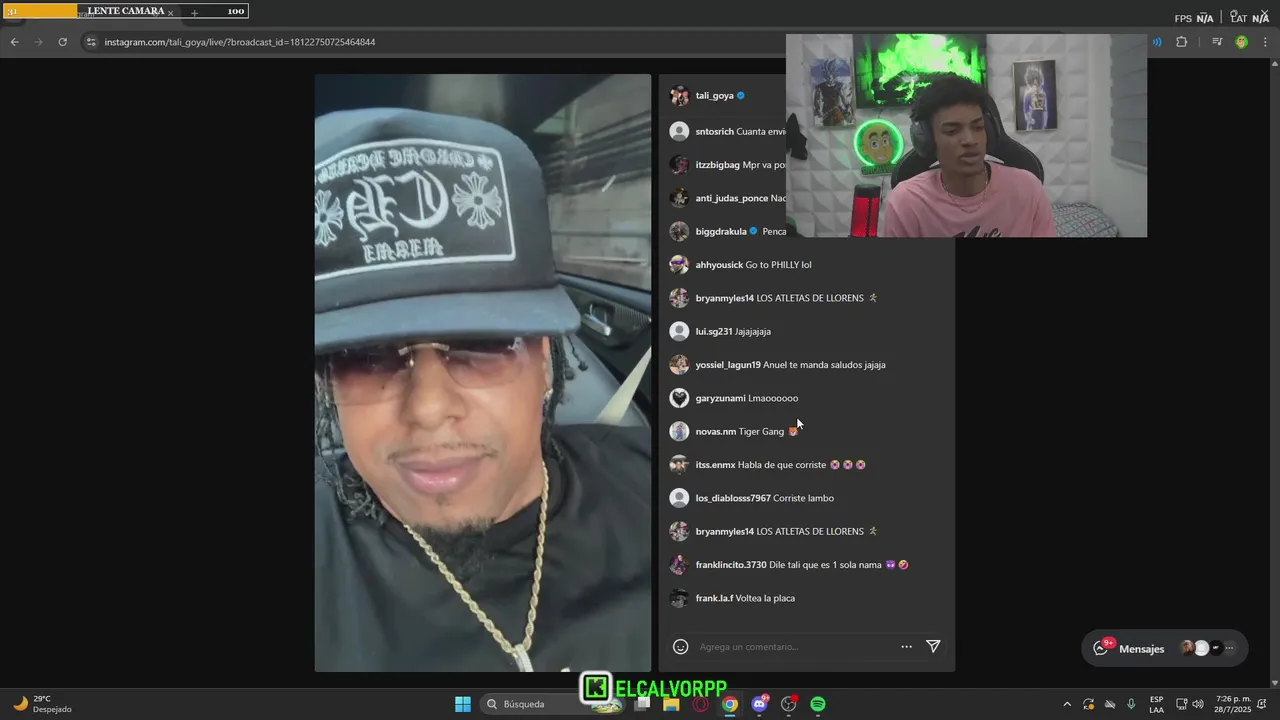Open the clock showing 7:26 p. m.

click(x=1233, y=704)
